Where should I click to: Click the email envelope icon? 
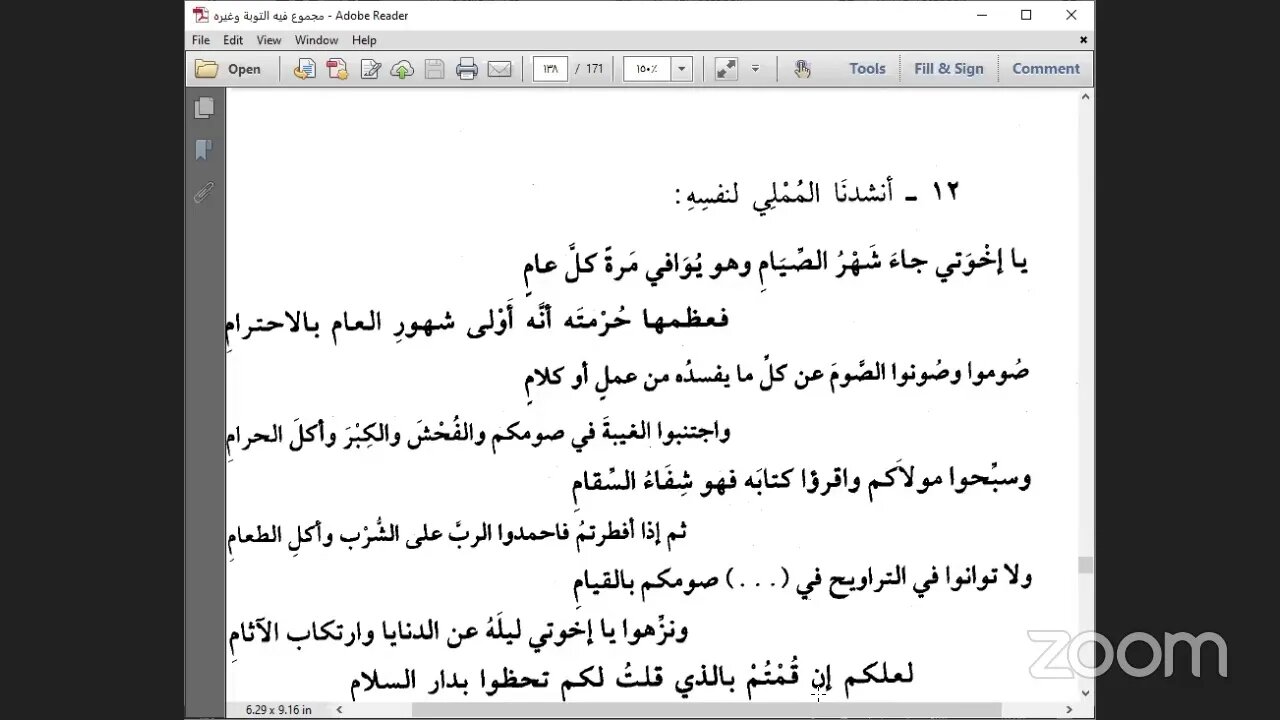(x=499, y=69)
